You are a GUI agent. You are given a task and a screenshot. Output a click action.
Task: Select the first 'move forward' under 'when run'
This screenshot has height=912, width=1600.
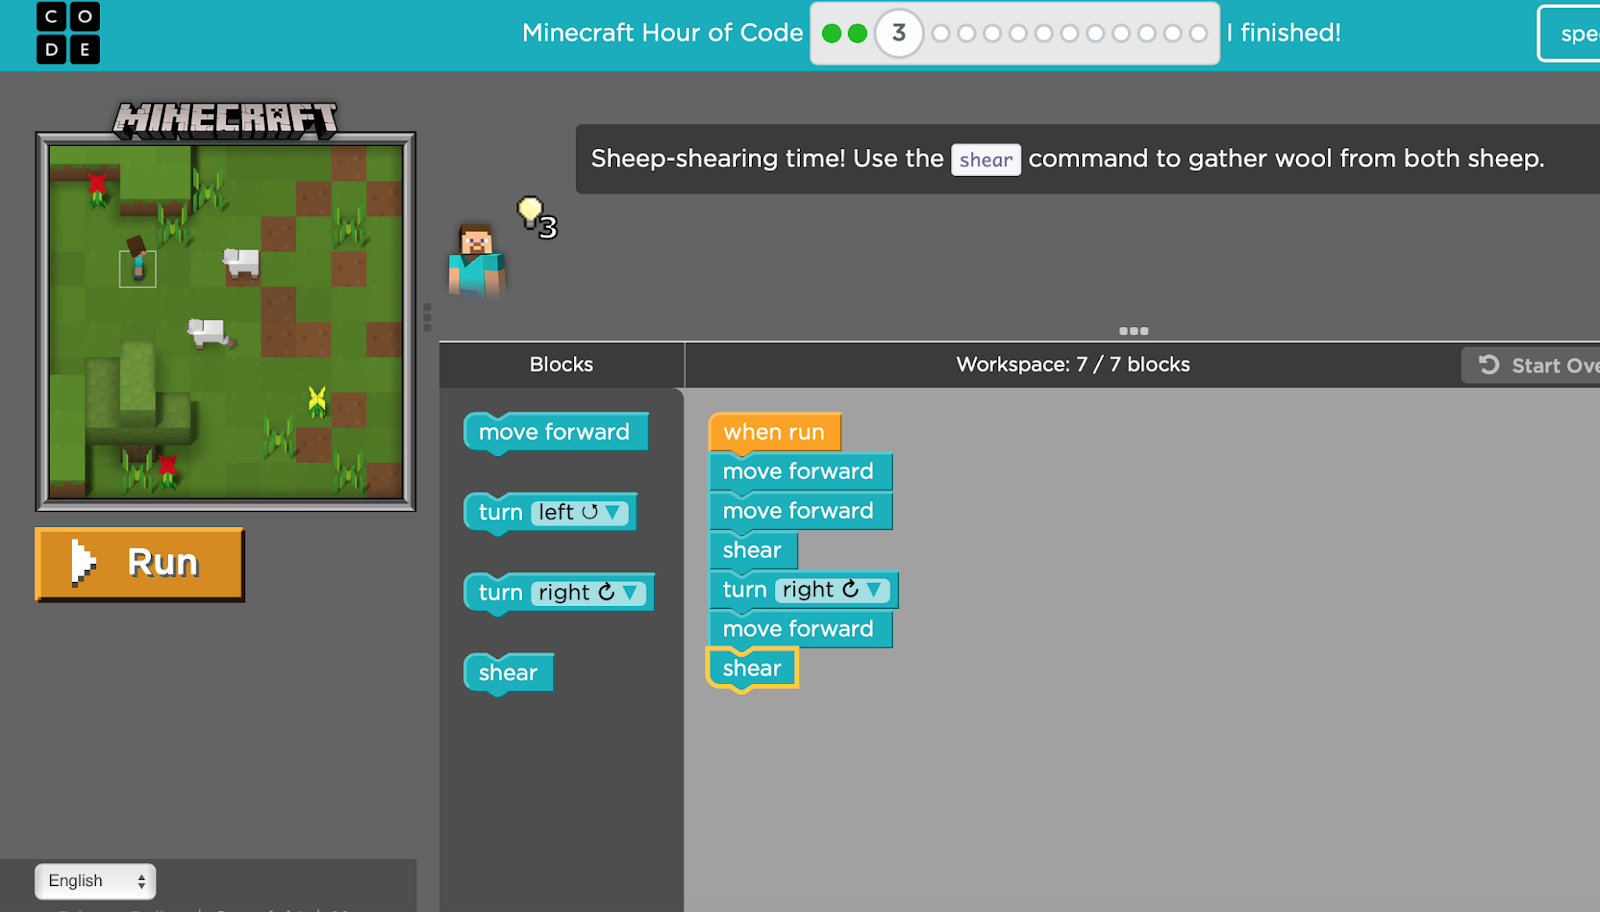click(799, 471)
